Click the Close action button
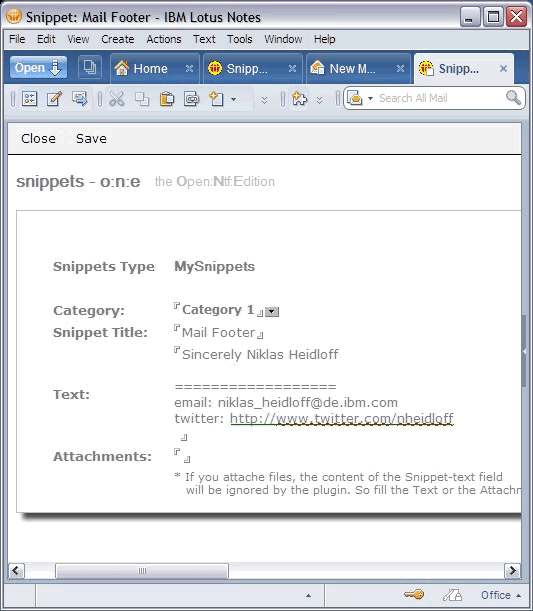This screenshot has width=533, height=611. (38, 138)
